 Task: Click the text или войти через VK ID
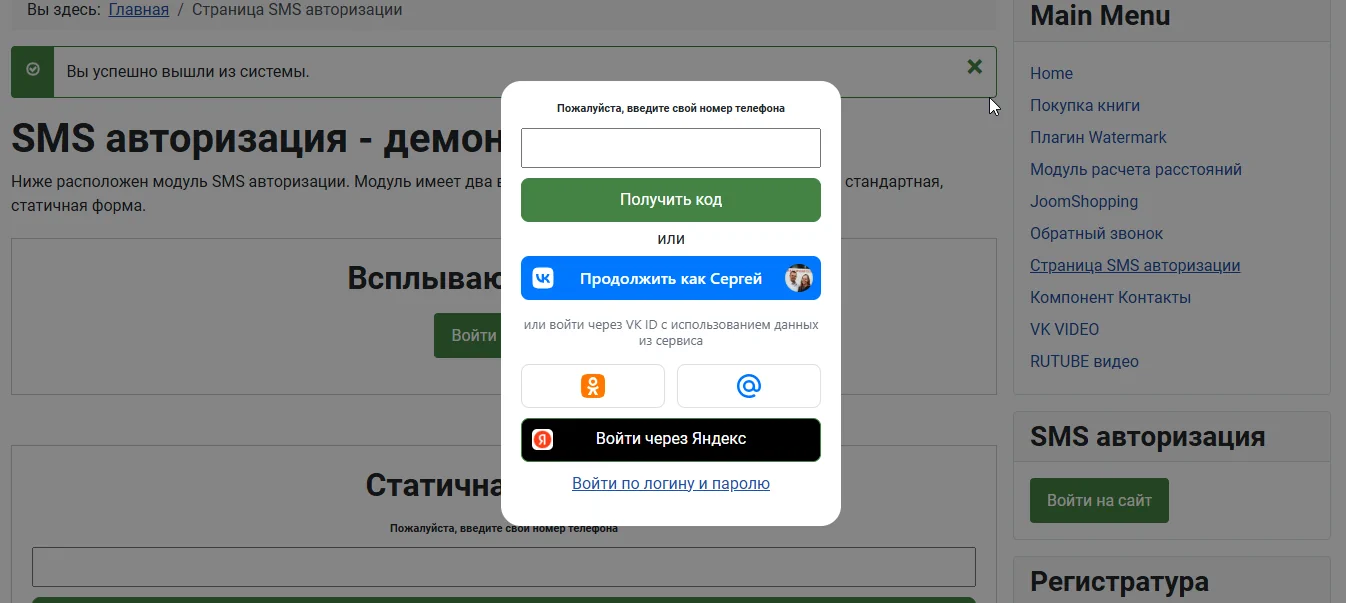coord(671,333)
